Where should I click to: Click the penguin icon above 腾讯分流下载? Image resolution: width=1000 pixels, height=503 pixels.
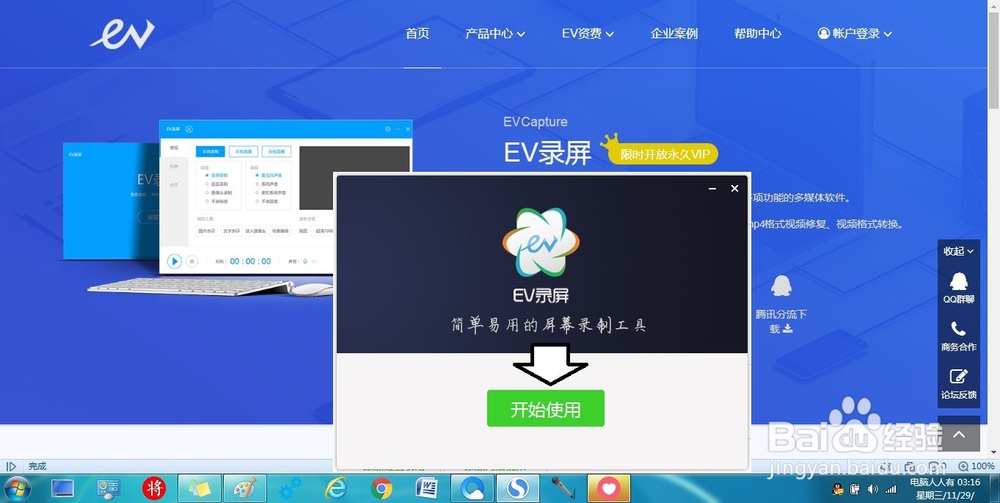(781, 286)
